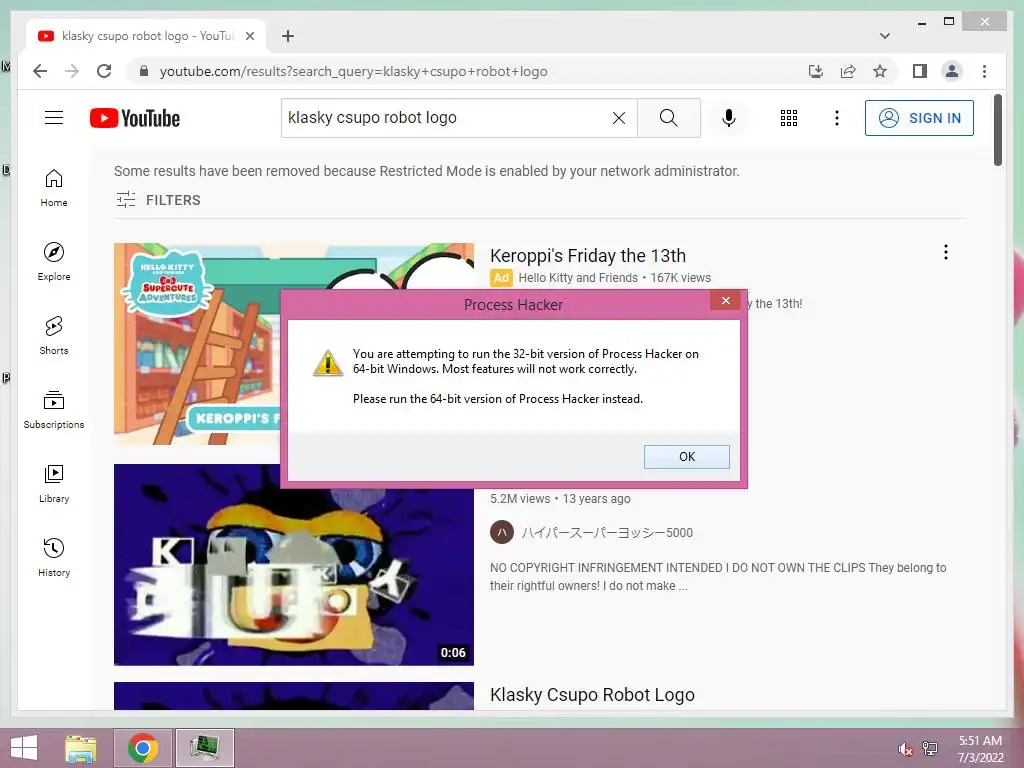Viewport: 1024px width, 768px height.
Task: Open File Explorer from the taskbar
Action: tap(81, 748)
